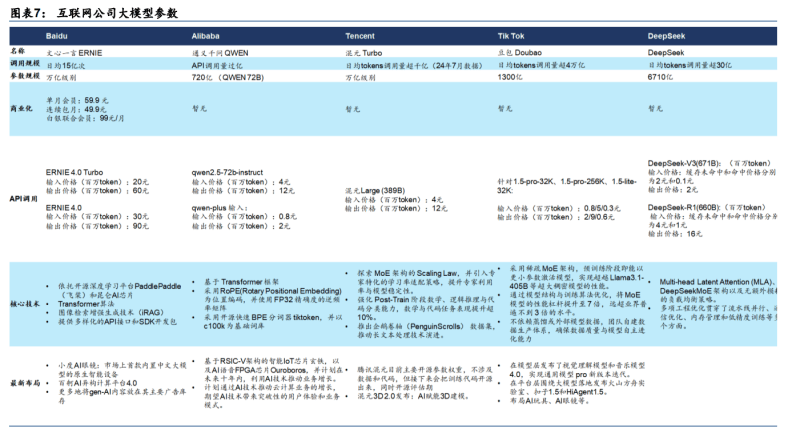Screen dimensions: 800x429
Task: Click the 调用规模 row label
Action: coord(25,63)
